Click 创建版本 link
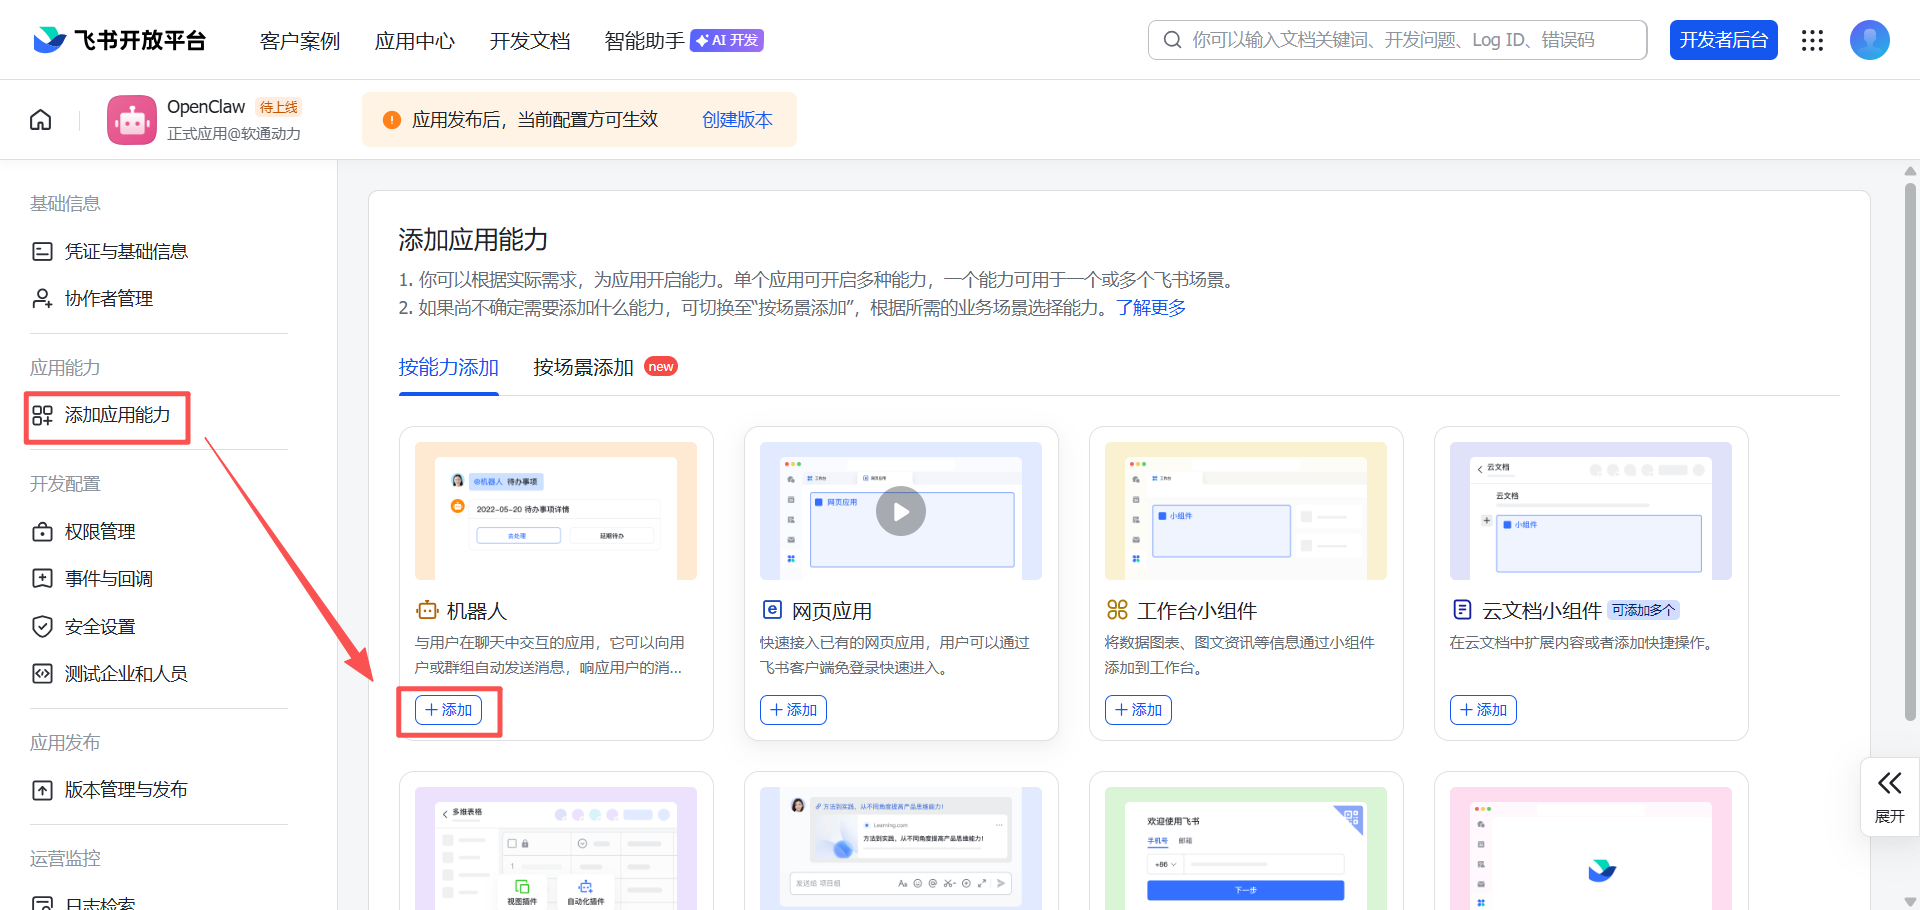Screen dimensions: 1920x910 point(737,120)
